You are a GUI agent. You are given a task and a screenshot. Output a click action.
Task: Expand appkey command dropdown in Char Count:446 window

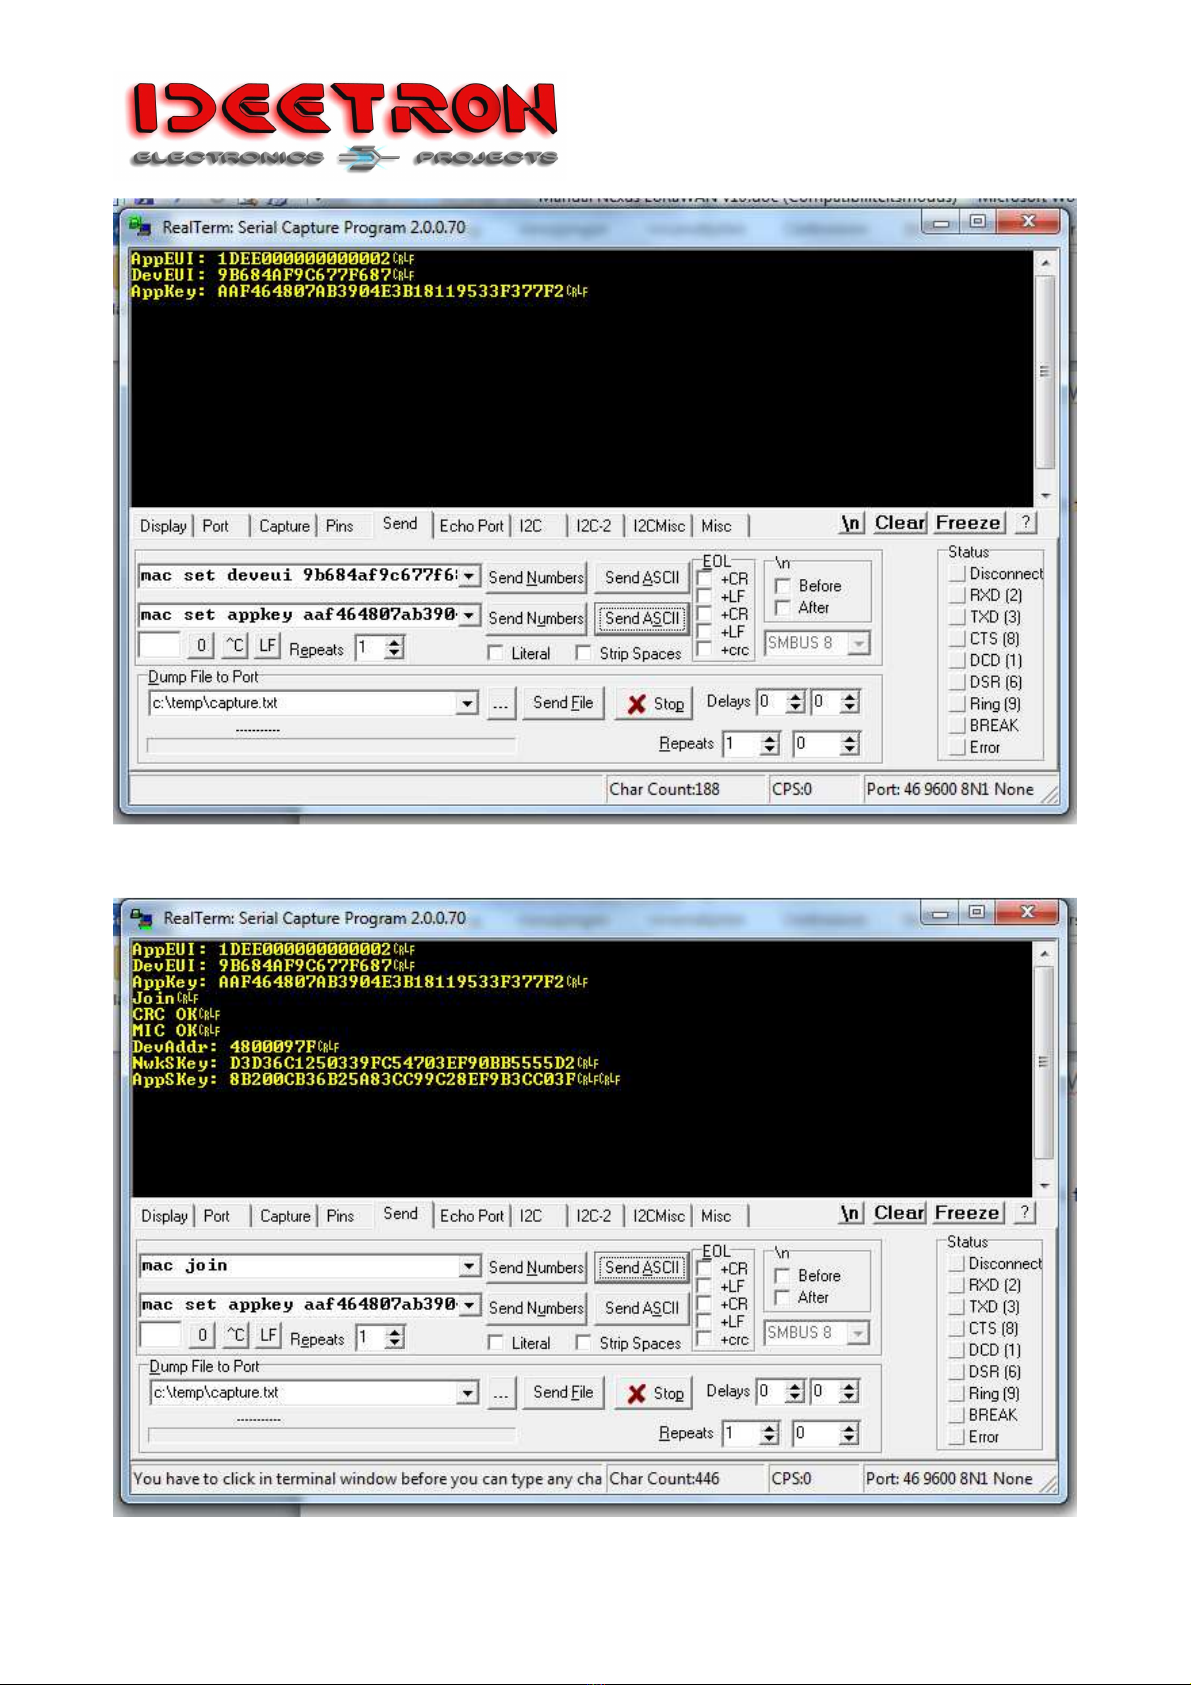[x=469, y=1306]
